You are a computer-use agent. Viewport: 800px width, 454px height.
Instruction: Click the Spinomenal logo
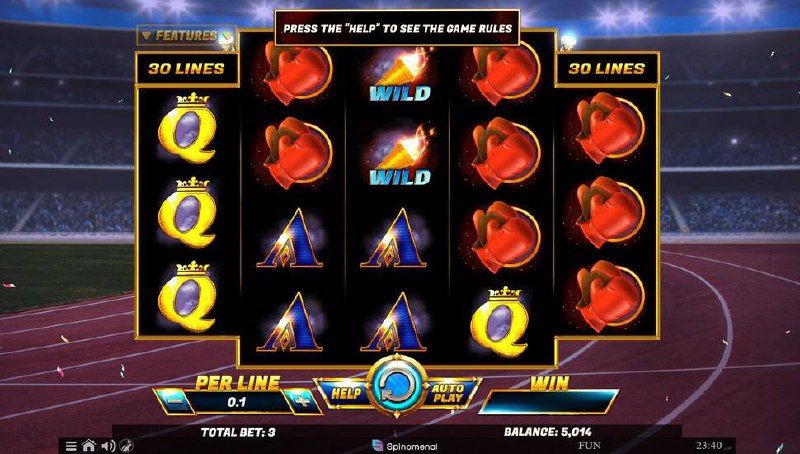click(405, 446)
